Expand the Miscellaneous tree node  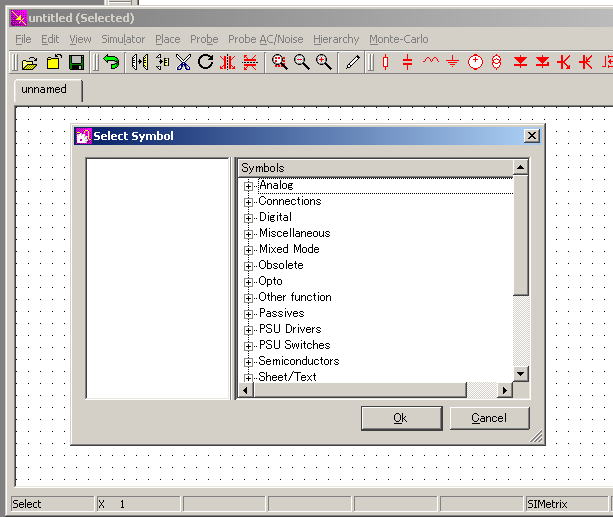248,234
